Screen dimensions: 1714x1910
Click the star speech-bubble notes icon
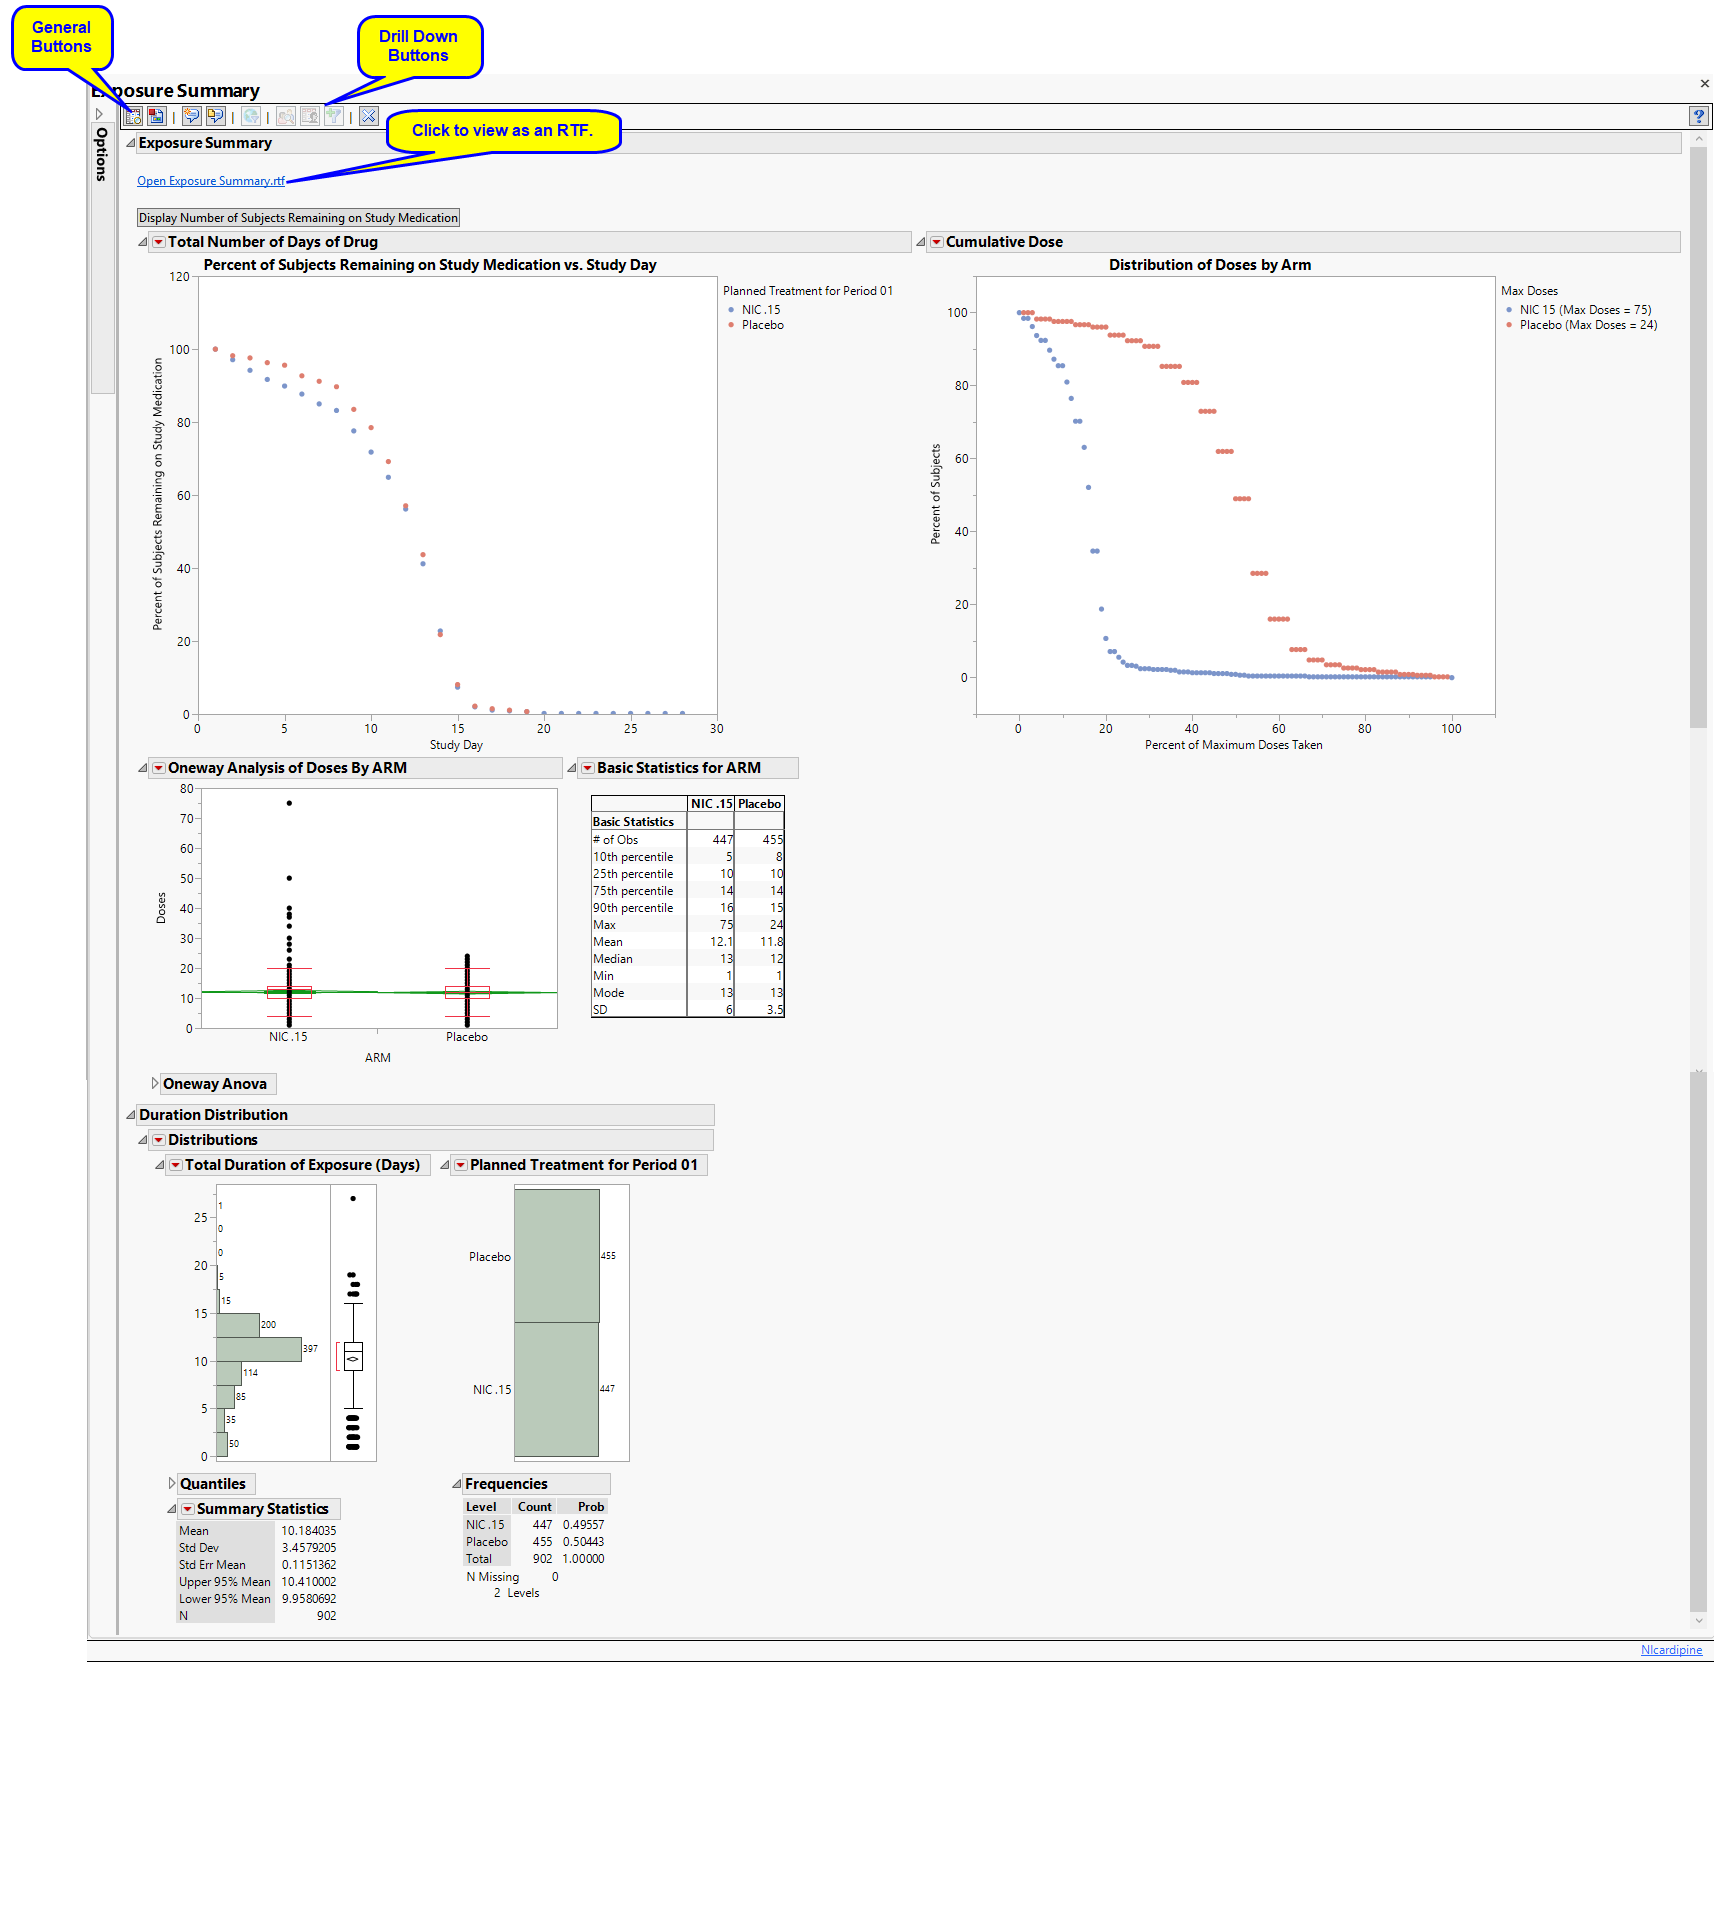tap(191, 116)
